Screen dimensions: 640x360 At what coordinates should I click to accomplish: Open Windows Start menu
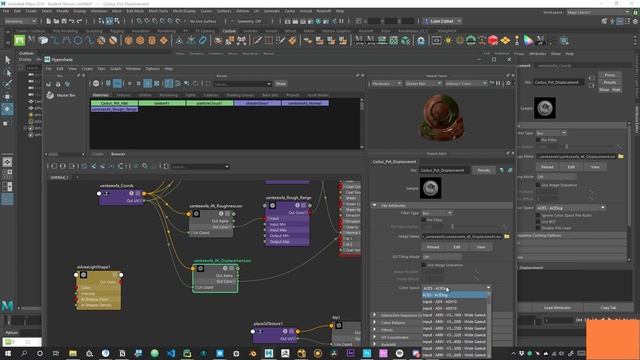coord(8,353)
